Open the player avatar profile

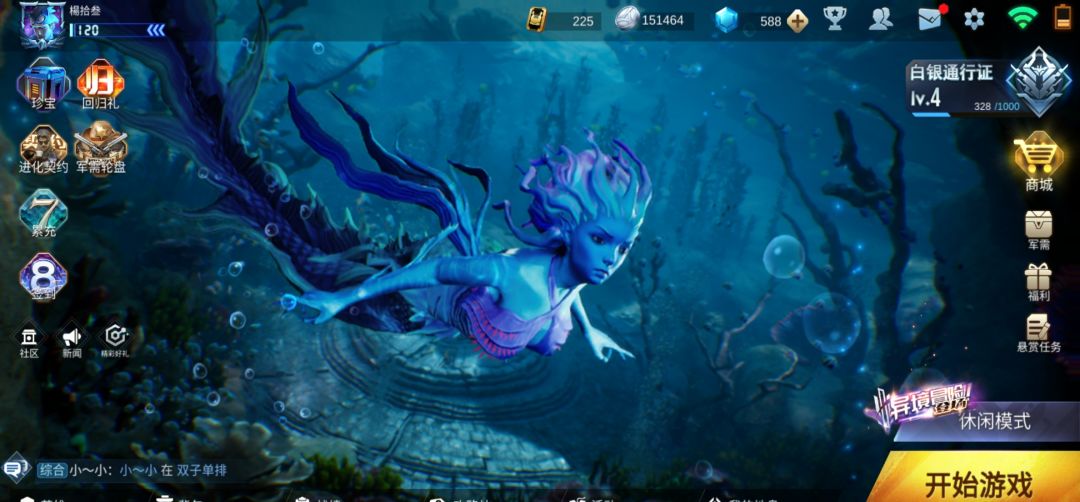(43, 25)
